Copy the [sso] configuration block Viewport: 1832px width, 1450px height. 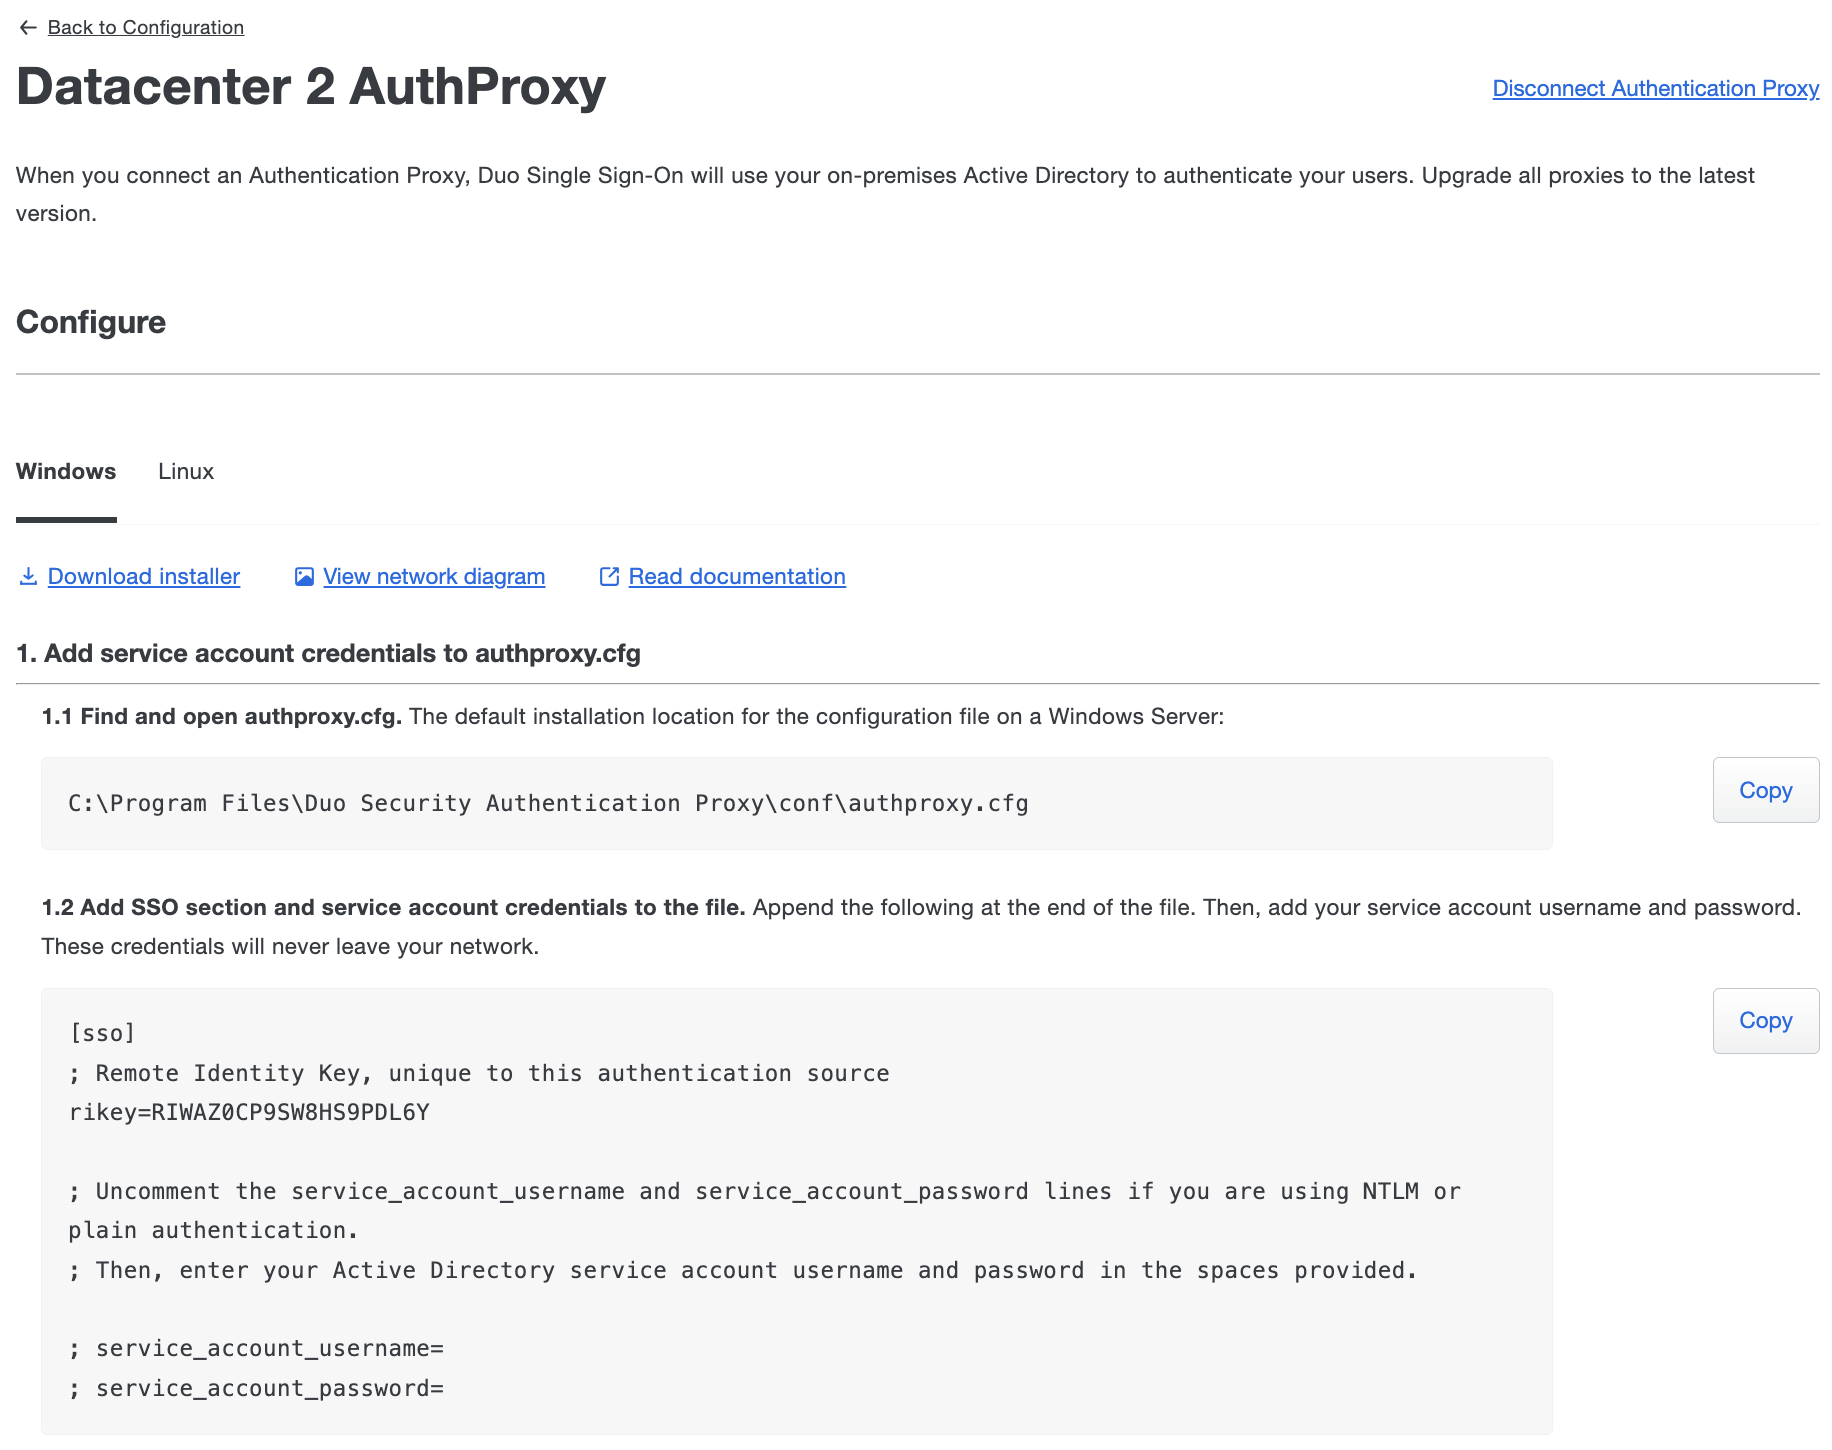click(1765, 1021)
